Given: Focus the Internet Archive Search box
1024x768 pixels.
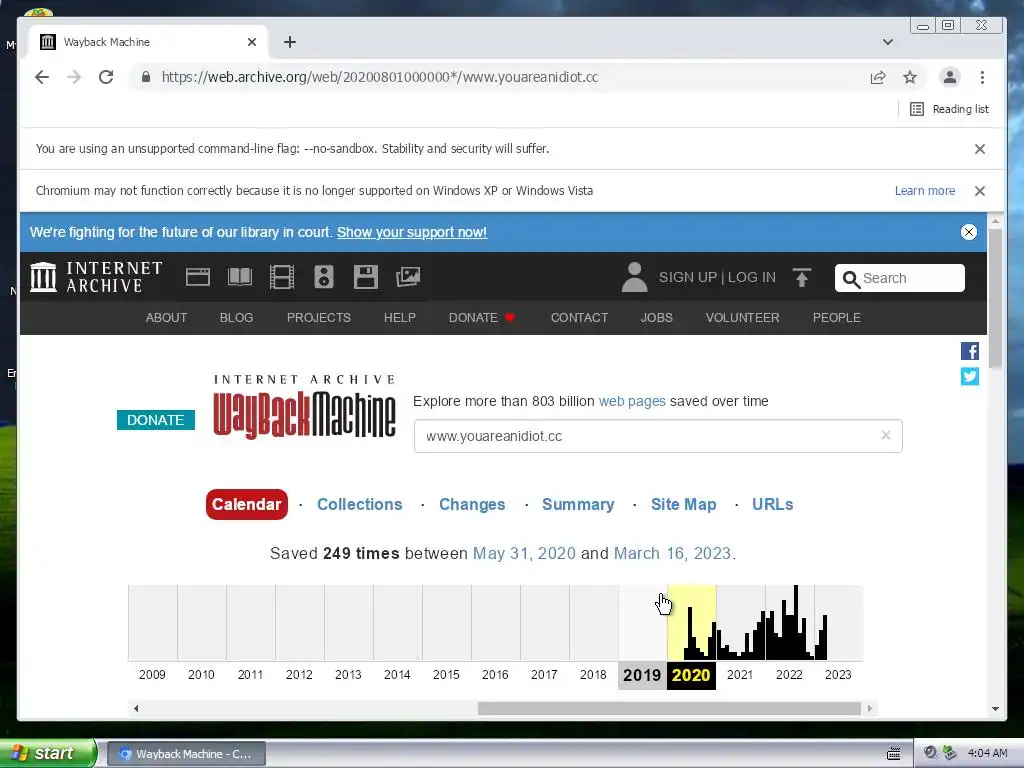Looking at the screenshot, I should (x=899, y=278).
